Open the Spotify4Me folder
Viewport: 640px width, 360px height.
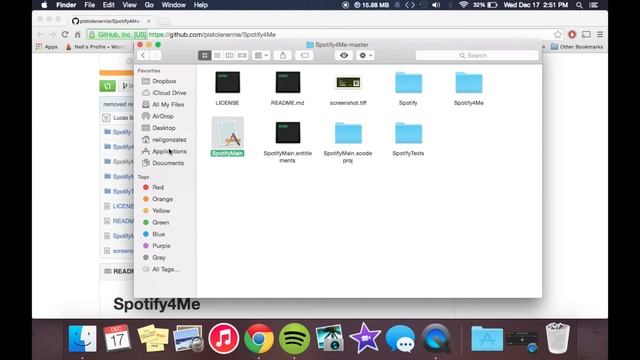click(x=469, y=83)
